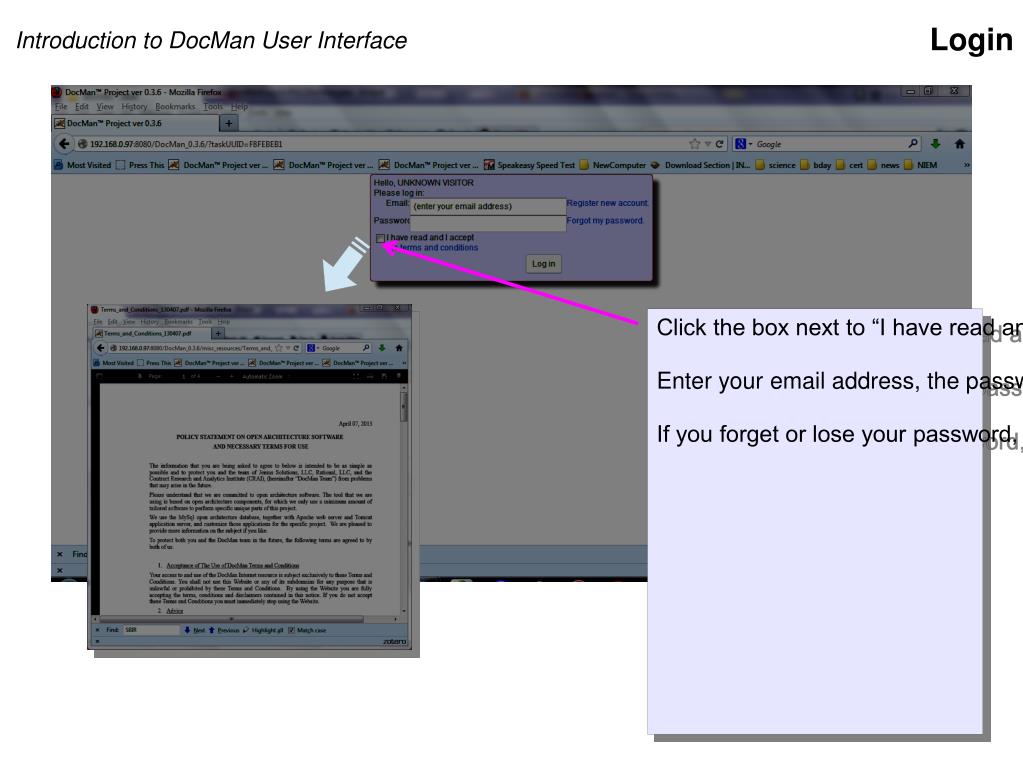Click Previous in PDF find bar
This screenshot has width=1023, height=767.
tap(224, 630)
